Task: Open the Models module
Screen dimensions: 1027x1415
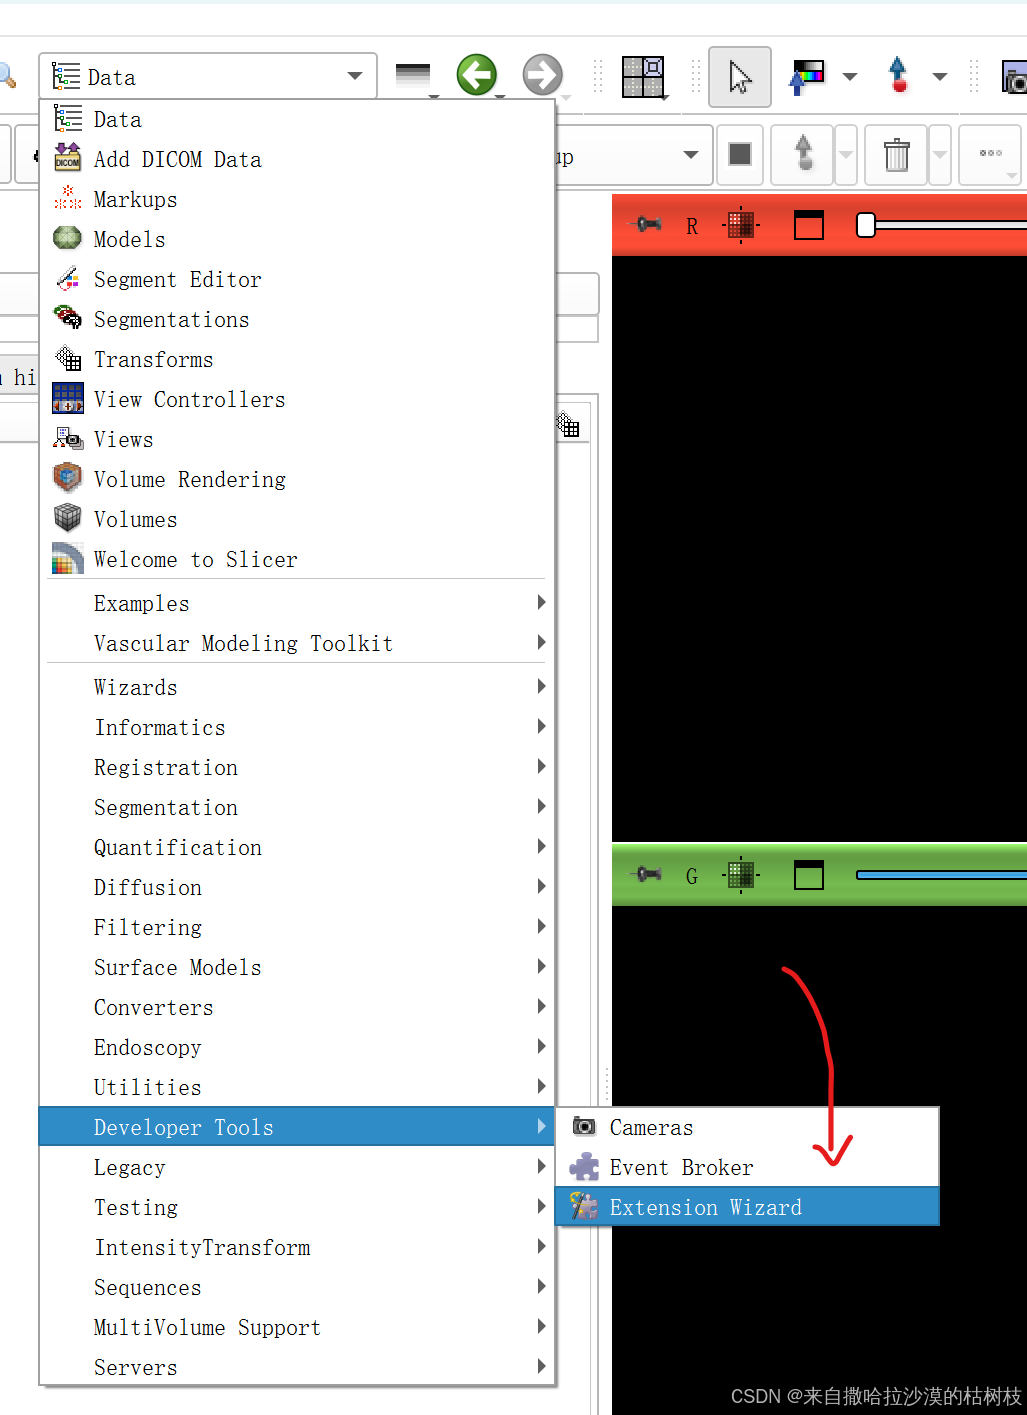Action: coord(297,239)
